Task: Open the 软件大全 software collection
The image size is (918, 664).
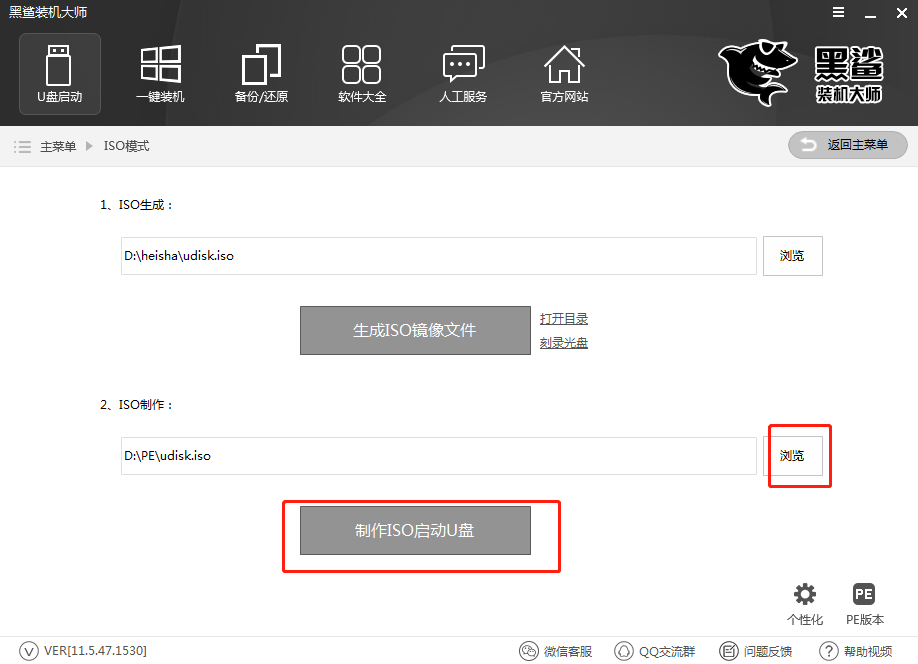Action: click(x=362, y=73)
